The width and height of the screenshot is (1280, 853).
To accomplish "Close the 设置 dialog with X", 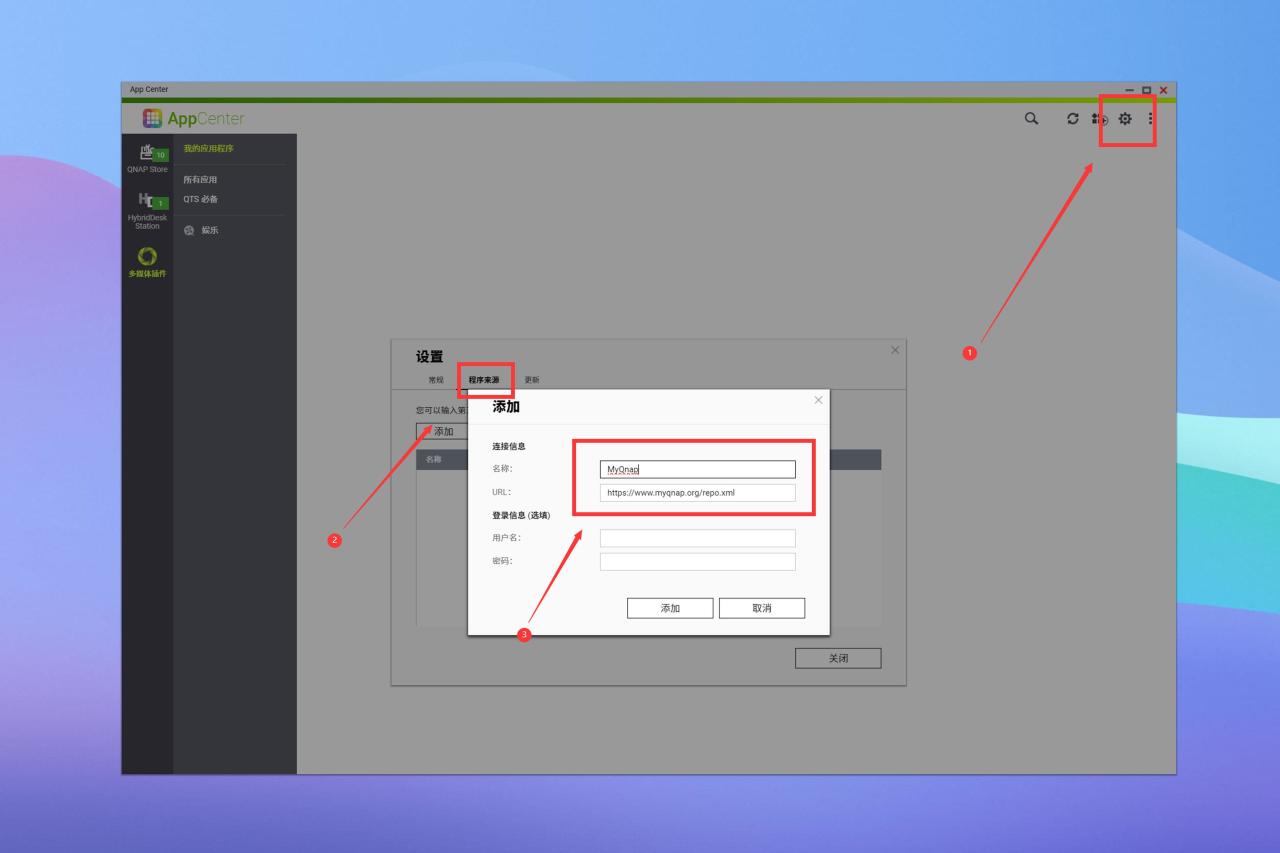I will [895, 350].
